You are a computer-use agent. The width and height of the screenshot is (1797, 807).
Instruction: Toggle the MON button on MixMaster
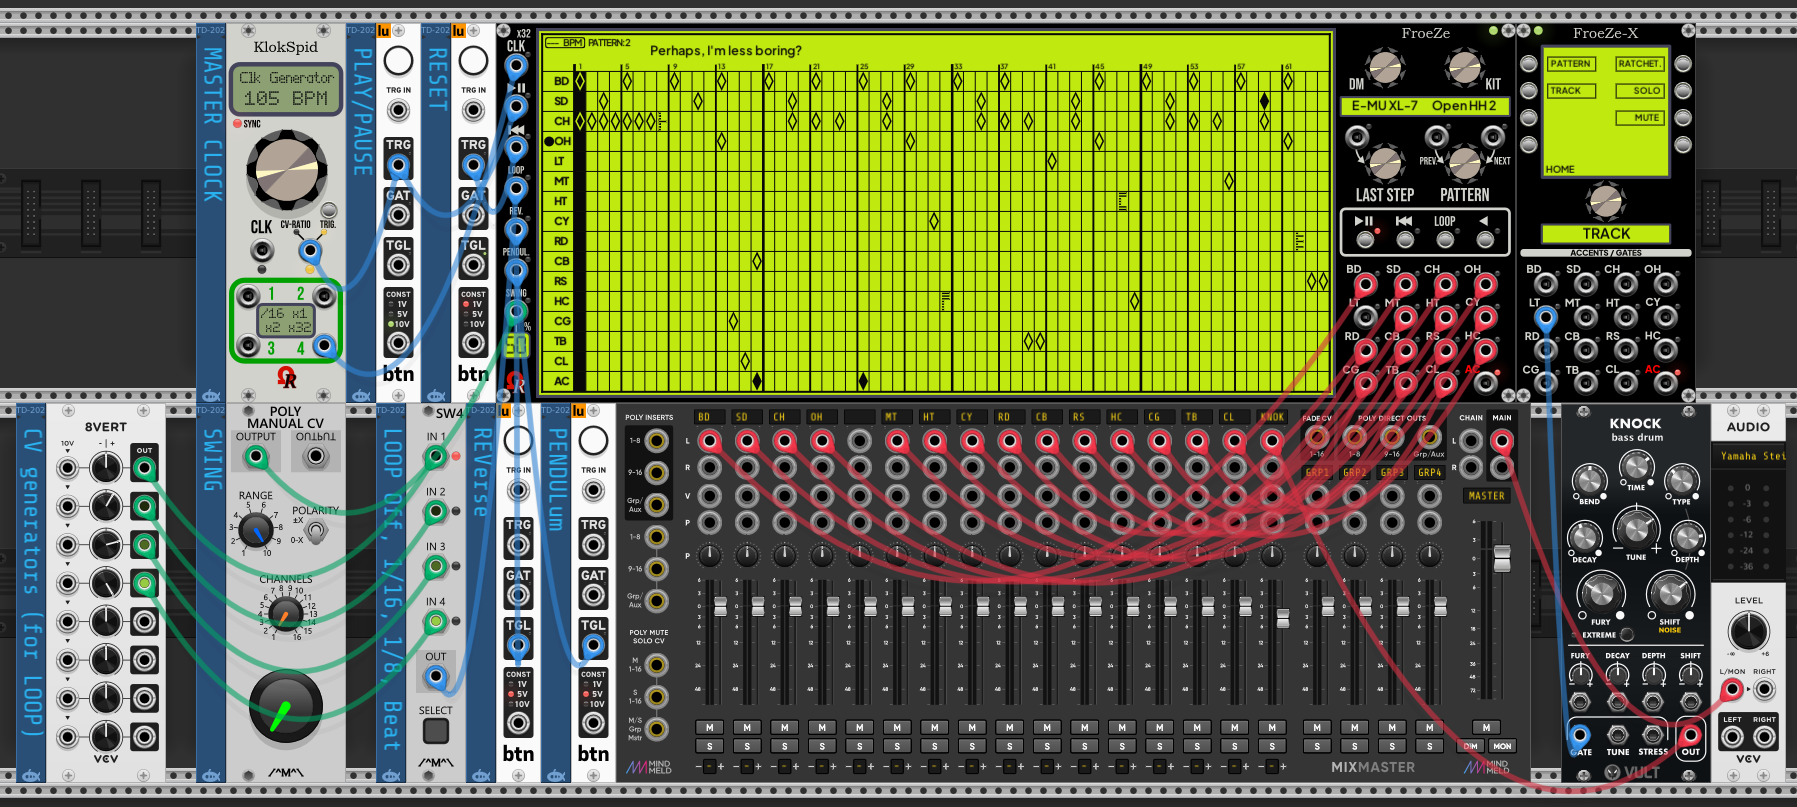(x=1502, y=746)
